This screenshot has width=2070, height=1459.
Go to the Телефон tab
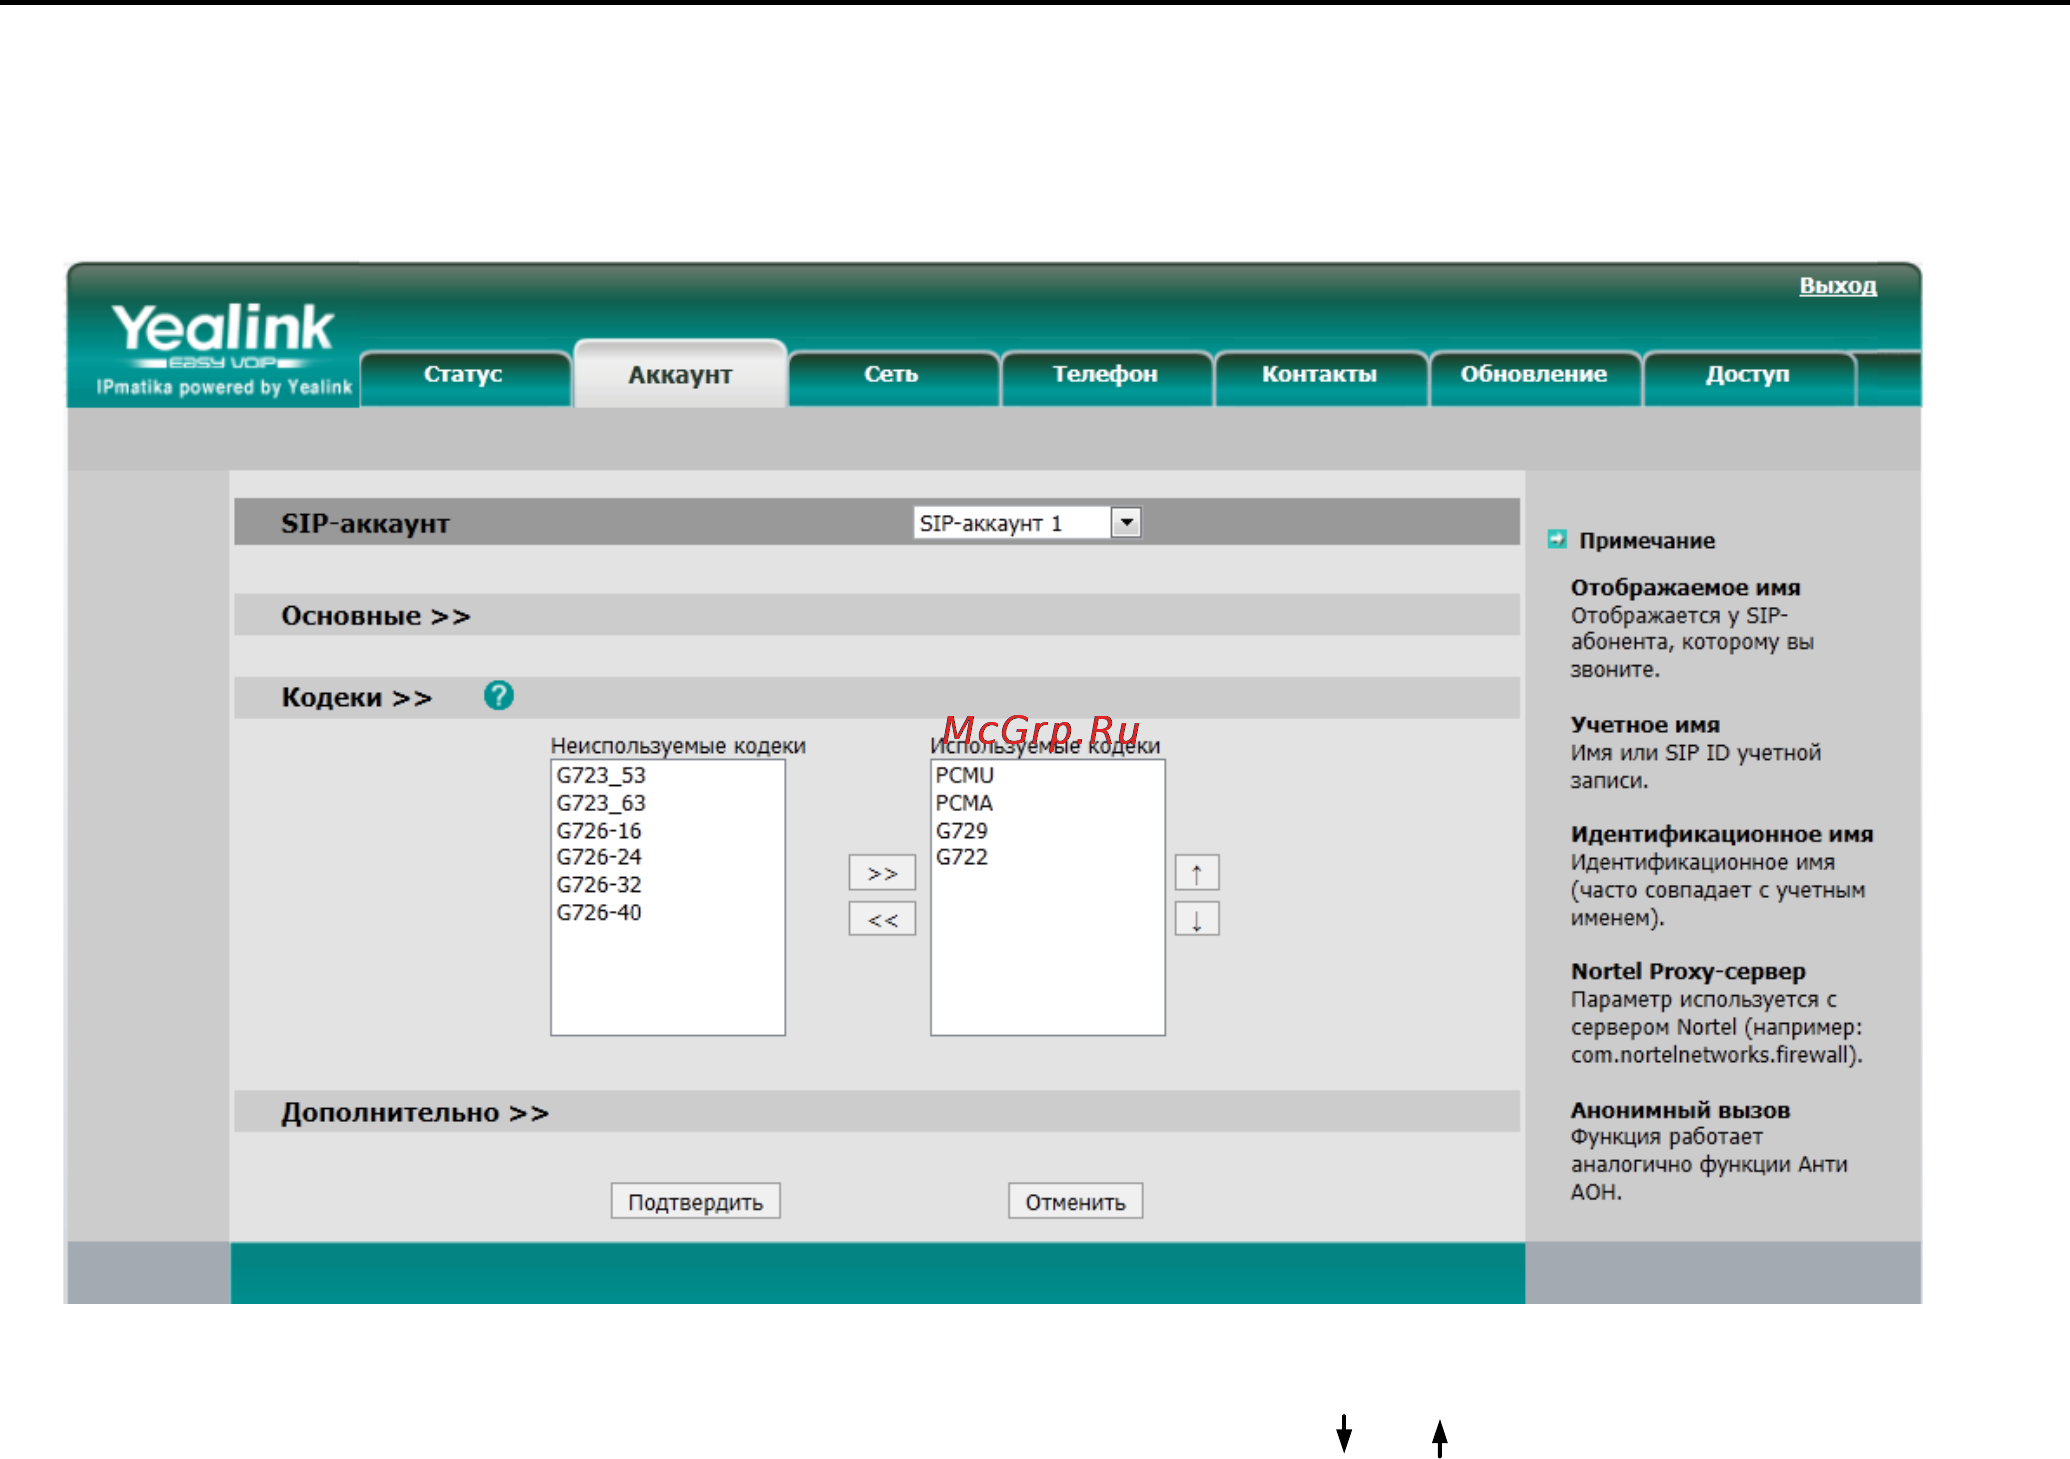1104,375
